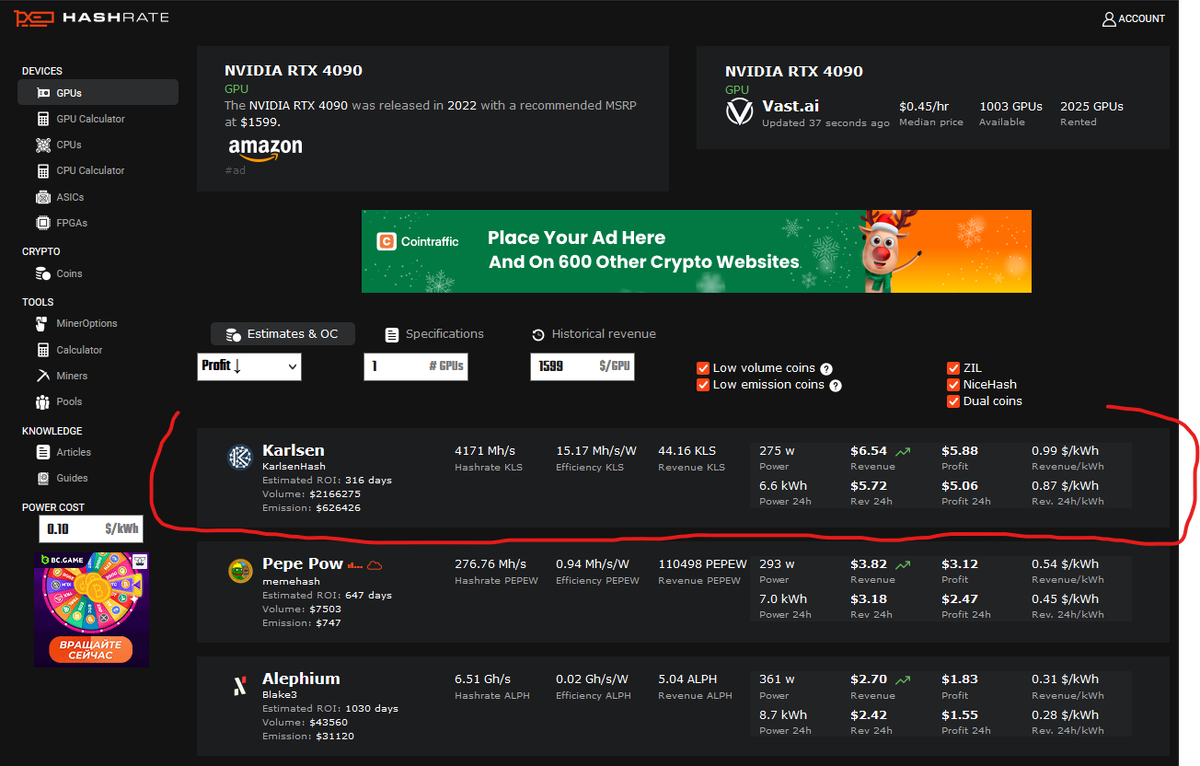Click the help icon beside Low volume coins
This screenshot has height=766, width=1200.
pyautogui.click(x=827, y=368)
